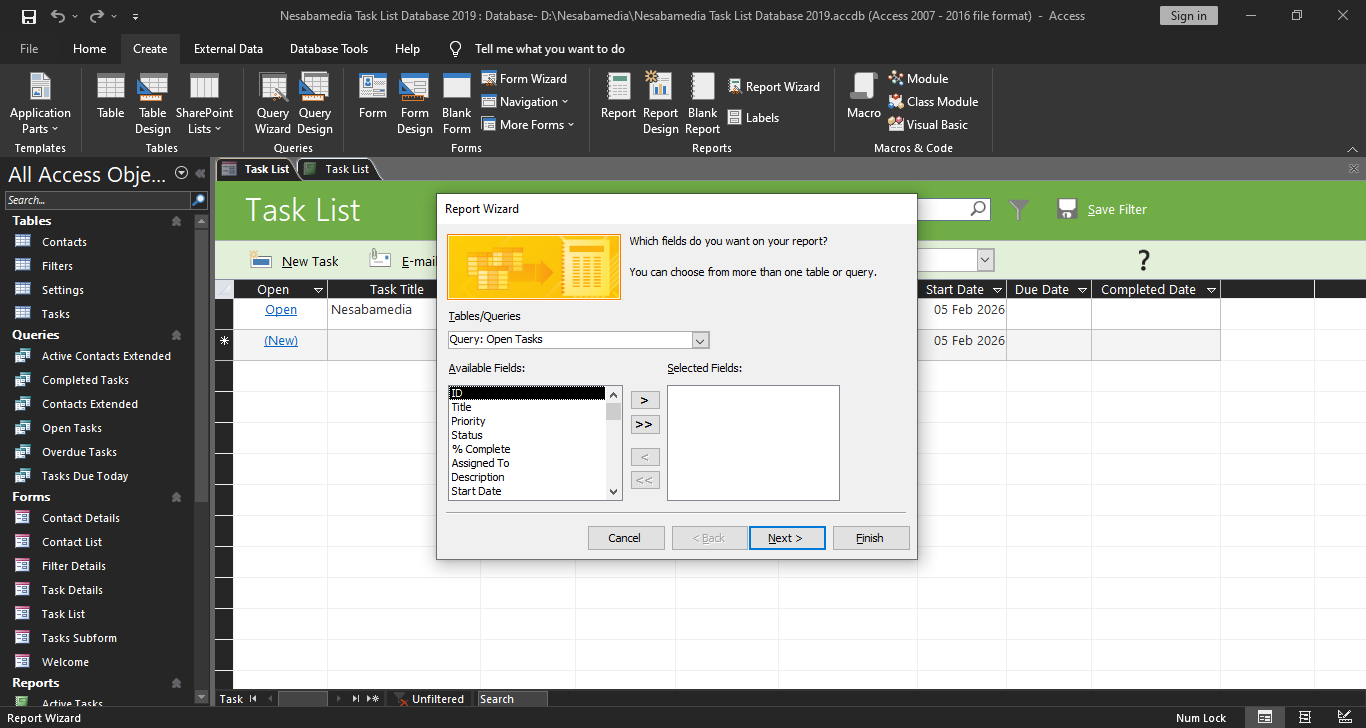Add all fields with >> button
1366x728 pixels.
(645, 425)
